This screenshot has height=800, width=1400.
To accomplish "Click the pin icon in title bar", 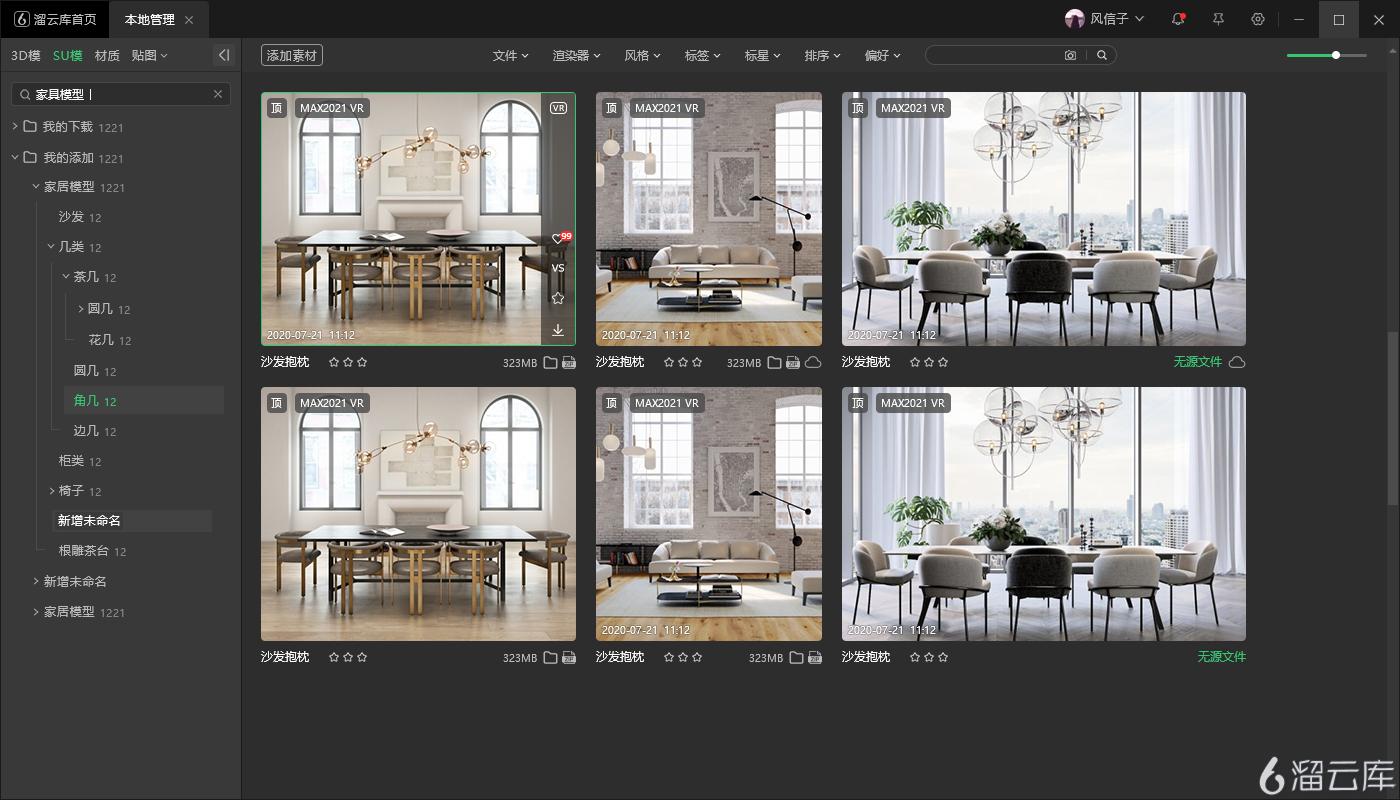I will [1217, 19].
